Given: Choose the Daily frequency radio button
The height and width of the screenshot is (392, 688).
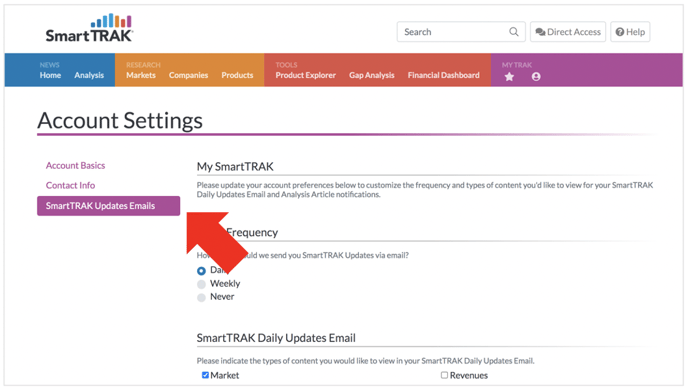Looking at the screenshot, I should tap(201, 271).
